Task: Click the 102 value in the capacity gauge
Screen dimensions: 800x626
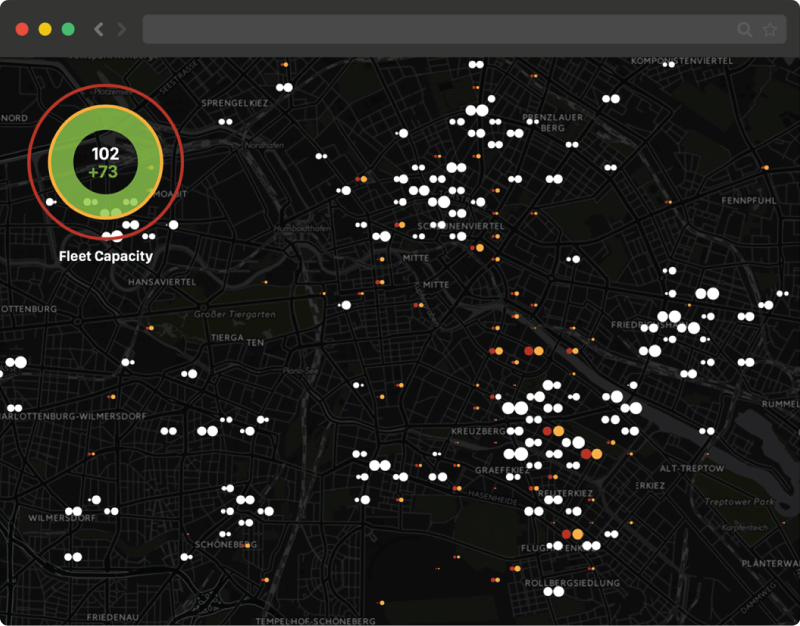Action: coord(105,154)
